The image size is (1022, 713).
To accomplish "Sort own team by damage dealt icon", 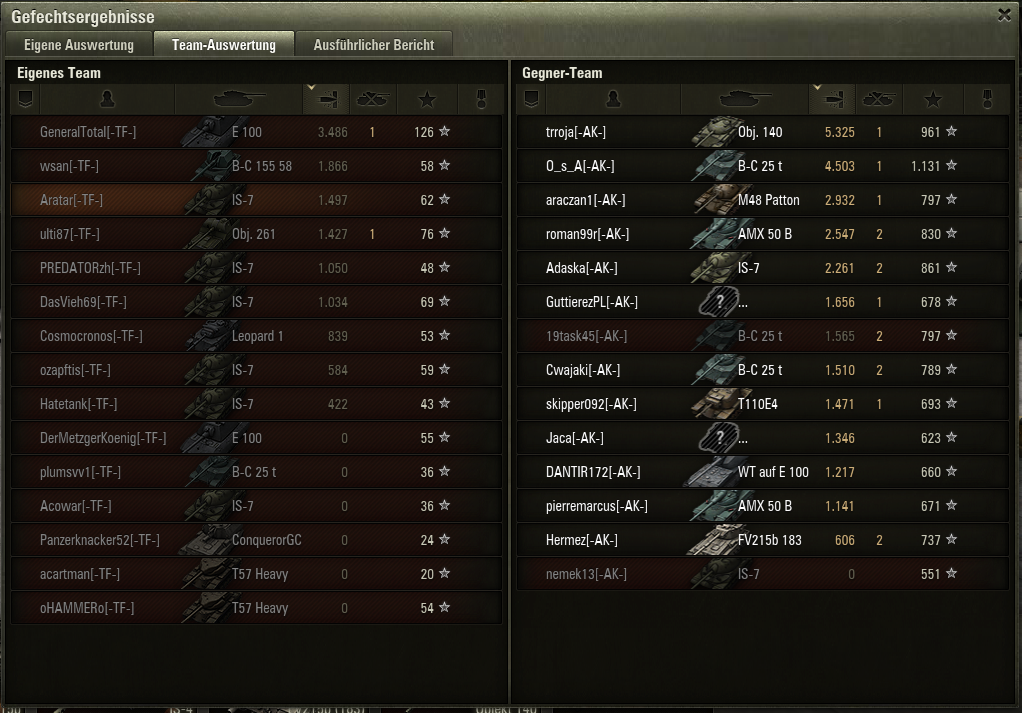I will [327, 99].
